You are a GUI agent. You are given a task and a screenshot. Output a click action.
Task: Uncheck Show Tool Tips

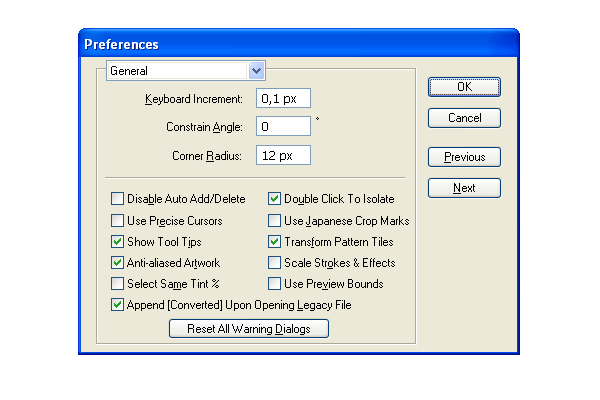(x=117, y=242)
